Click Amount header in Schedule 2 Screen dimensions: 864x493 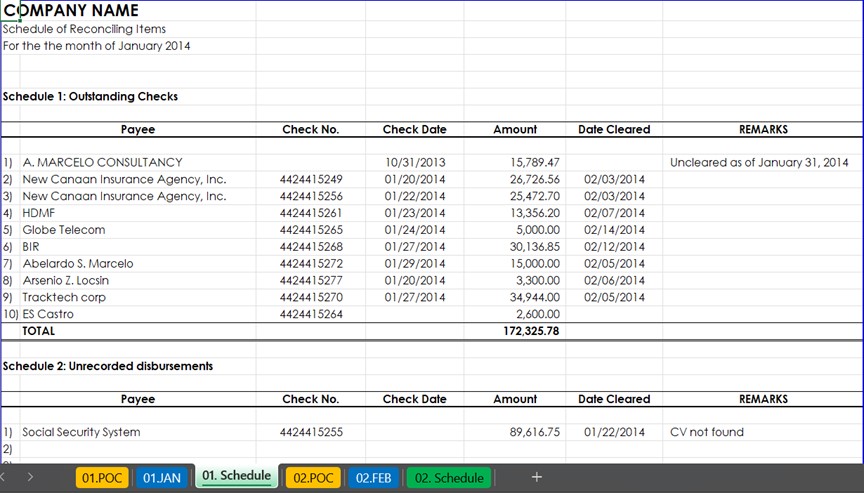515,399
